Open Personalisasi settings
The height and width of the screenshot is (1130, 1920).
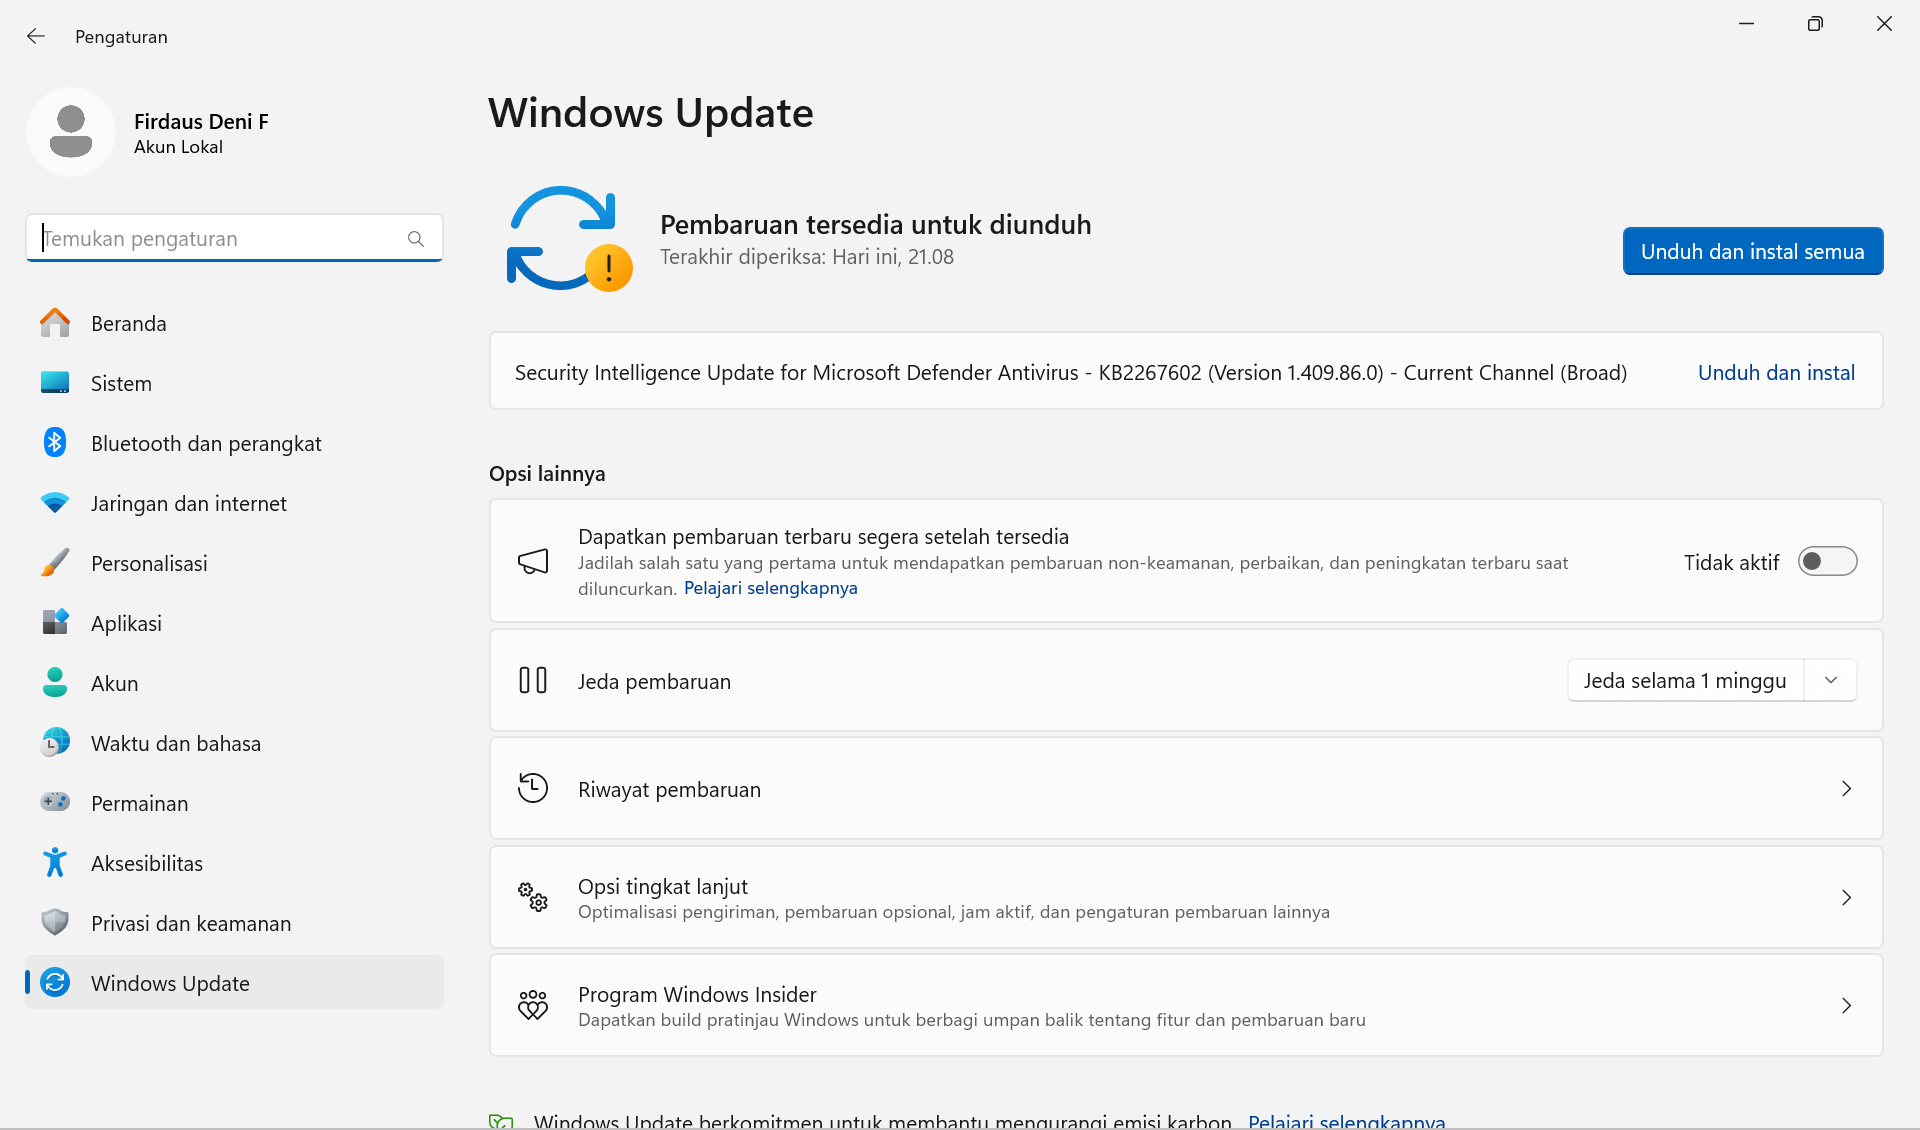pos(235,563)
